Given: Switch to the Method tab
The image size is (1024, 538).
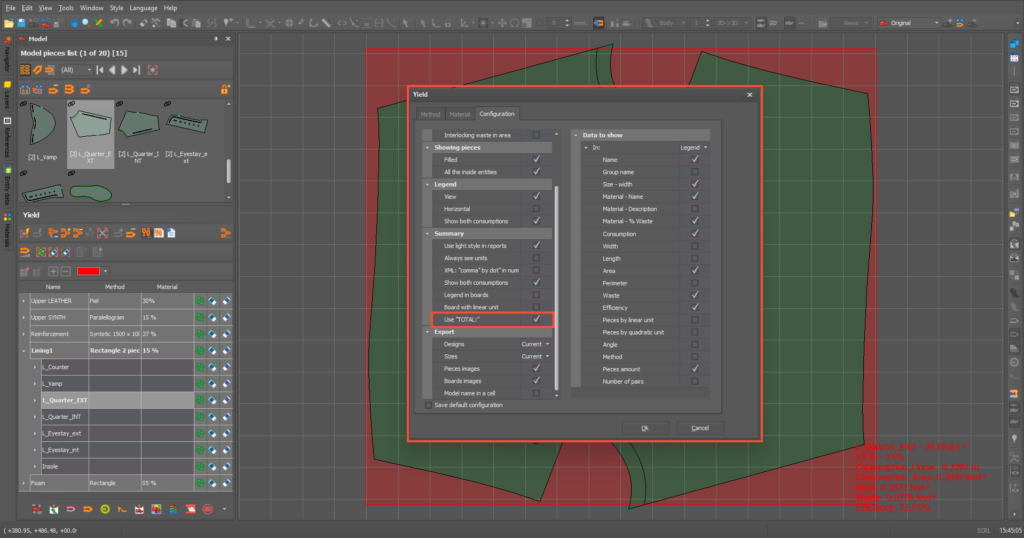Looking at the screenshot, I should pos(428,115).
